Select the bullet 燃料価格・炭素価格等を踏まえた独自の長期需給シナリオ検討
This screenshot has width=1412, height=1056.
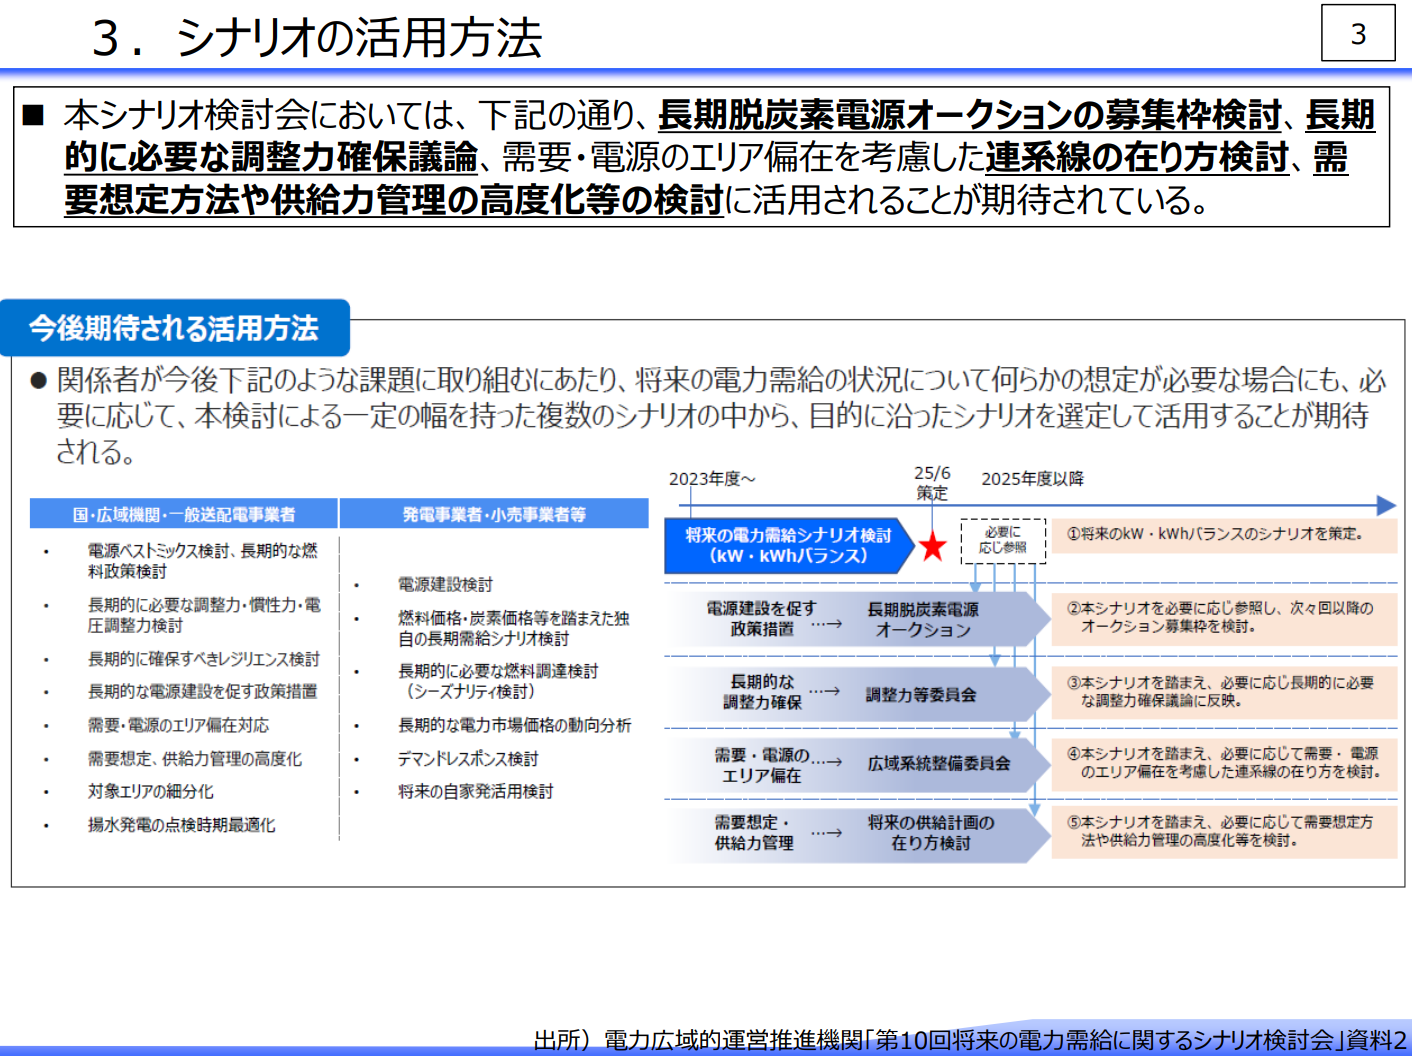pos(514,628)
